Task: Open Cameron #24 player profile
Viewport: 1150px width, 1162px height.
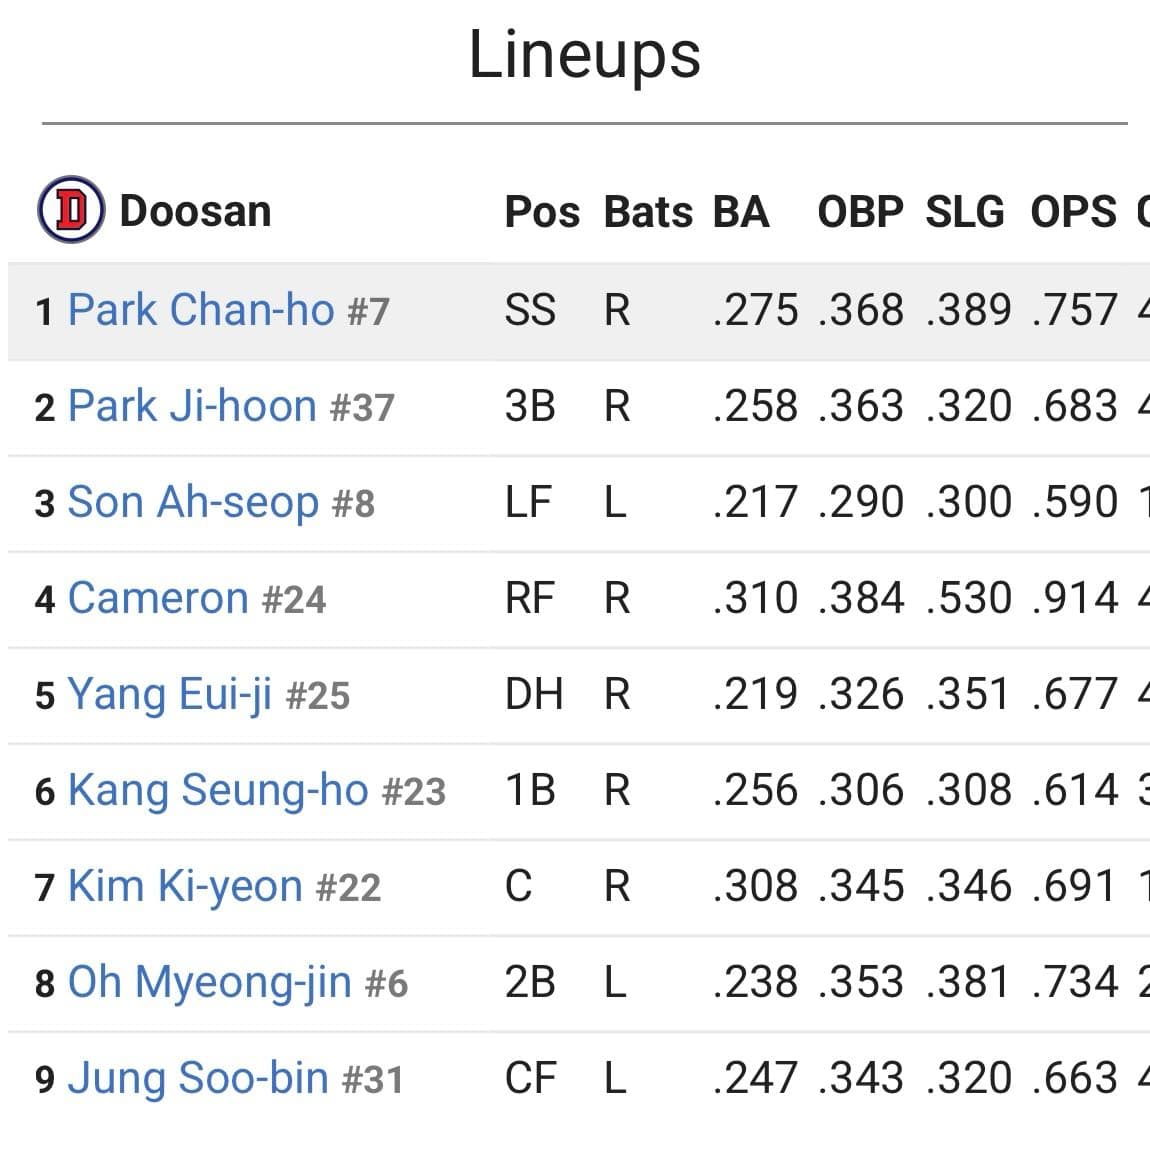Action: (x=196, y=598)
